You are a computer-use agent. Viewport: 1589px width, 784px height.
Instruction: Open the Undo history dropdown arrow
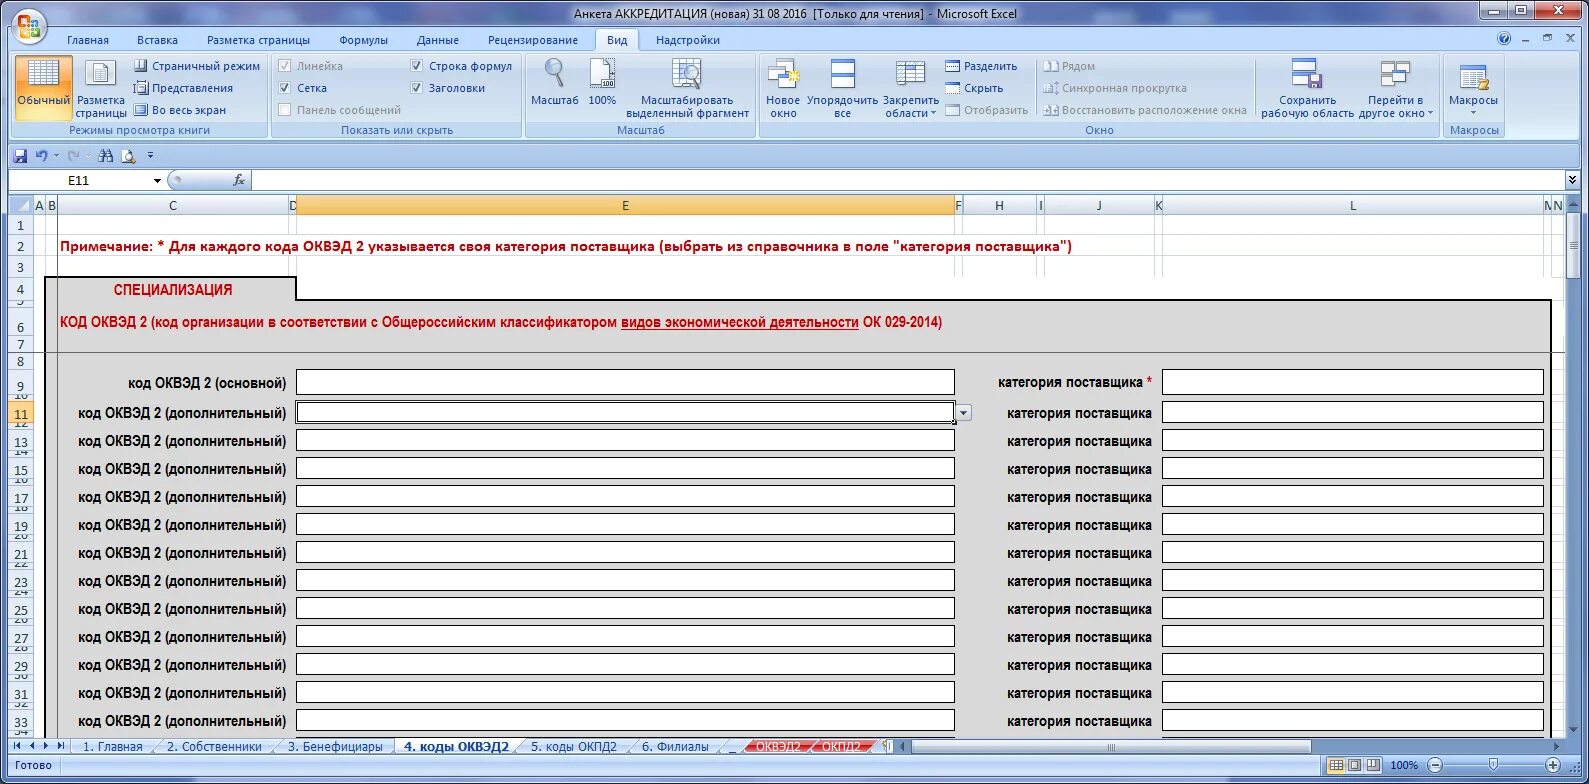56,155
